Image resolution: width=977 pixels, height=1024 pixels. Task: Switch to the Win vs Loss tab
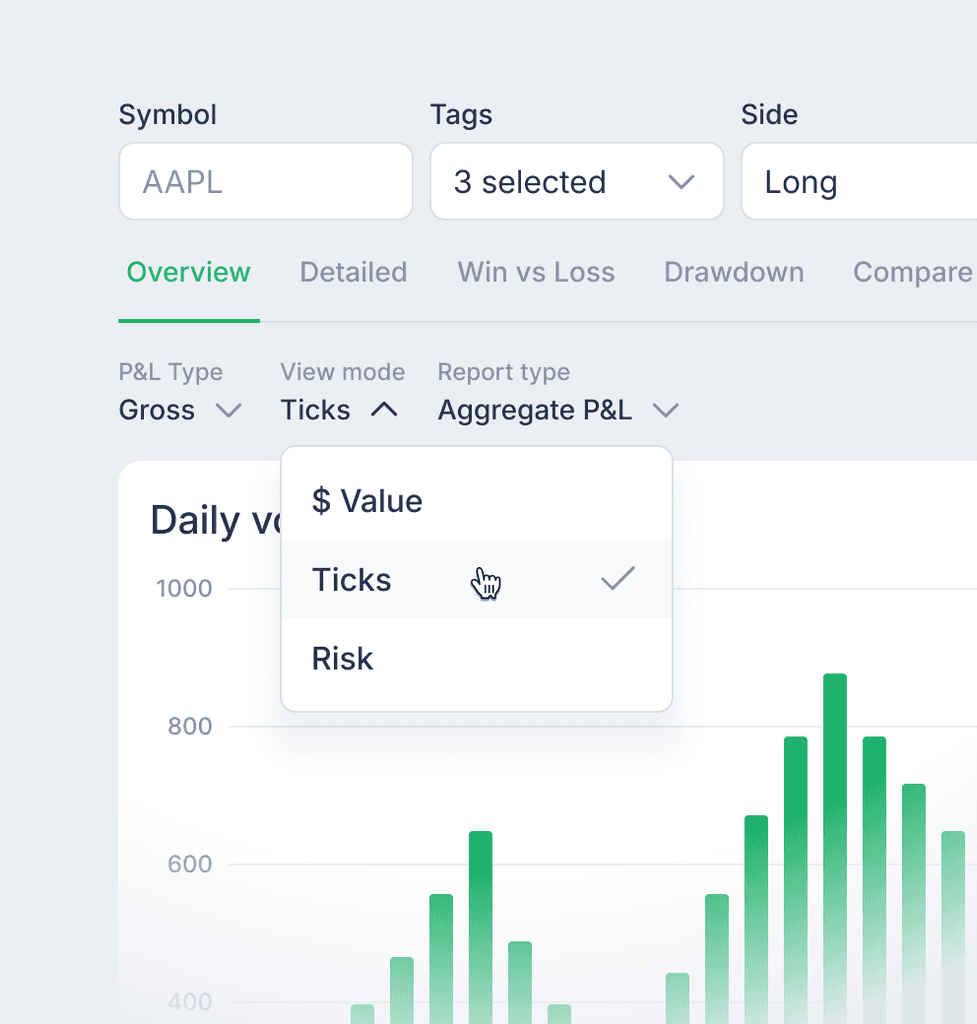tap(536, 272)
